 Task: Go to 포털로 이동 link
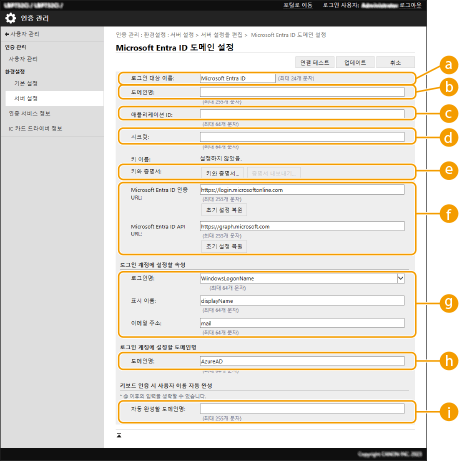point(297,5)
